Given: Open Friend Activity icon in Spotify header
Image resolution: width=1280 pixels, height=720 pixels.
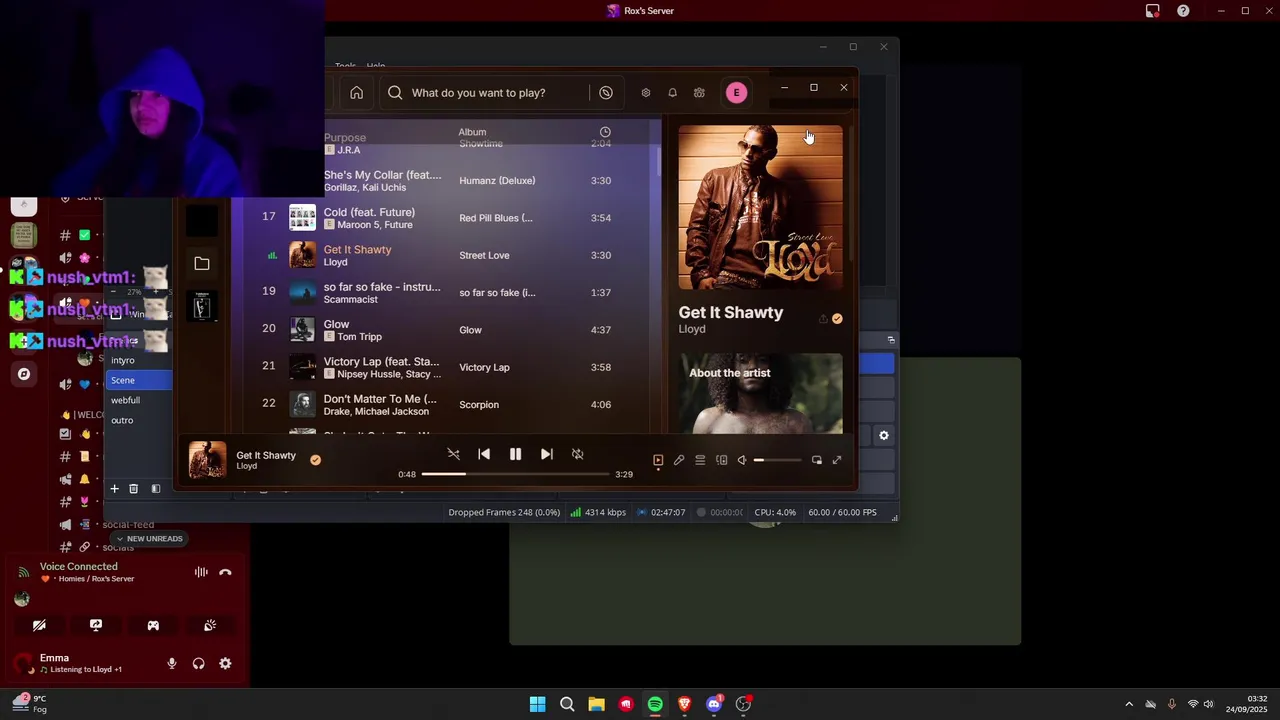Looking at the screenshot, I should [699, 92].
